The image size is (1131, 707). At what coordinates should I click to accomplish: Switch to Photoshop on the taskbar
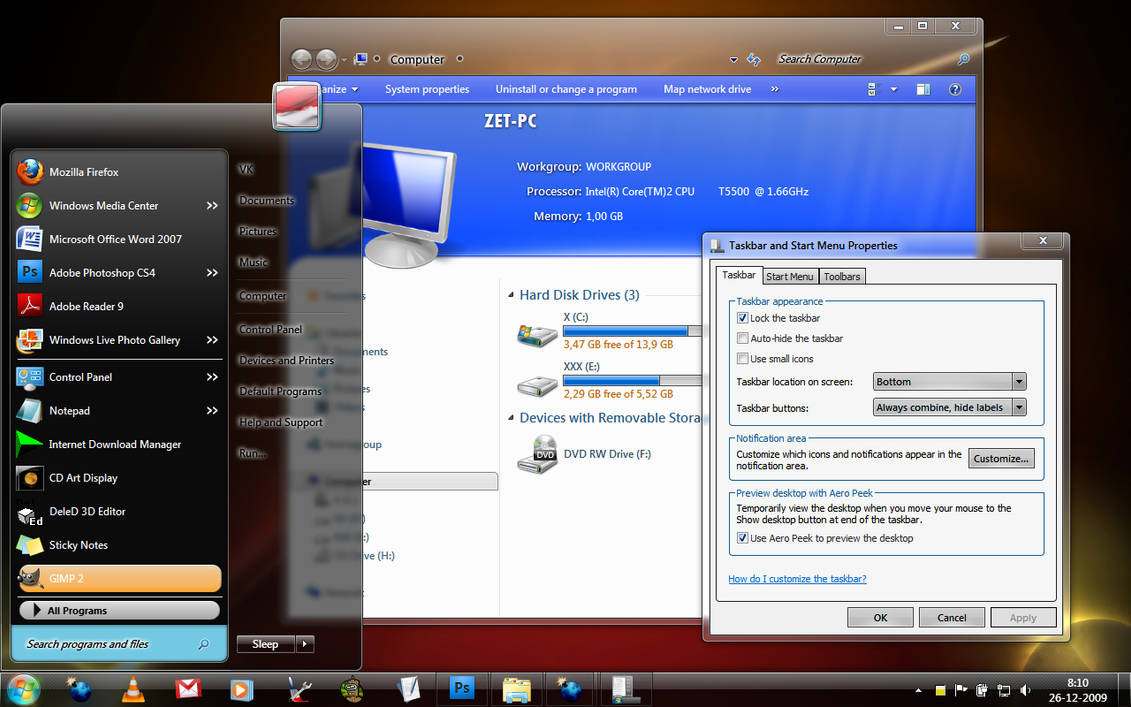462,688
